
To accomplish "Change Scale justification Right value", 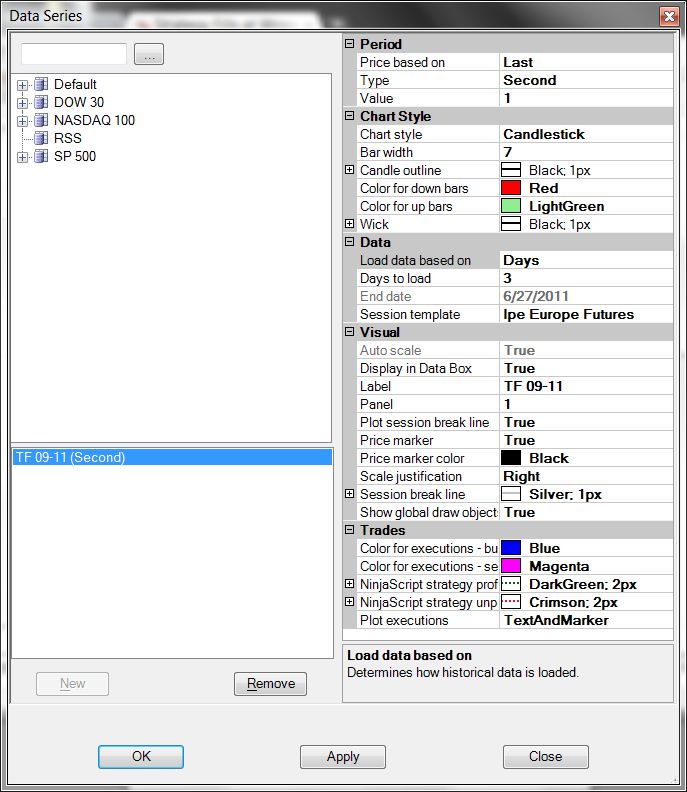I will click(586, 476).
